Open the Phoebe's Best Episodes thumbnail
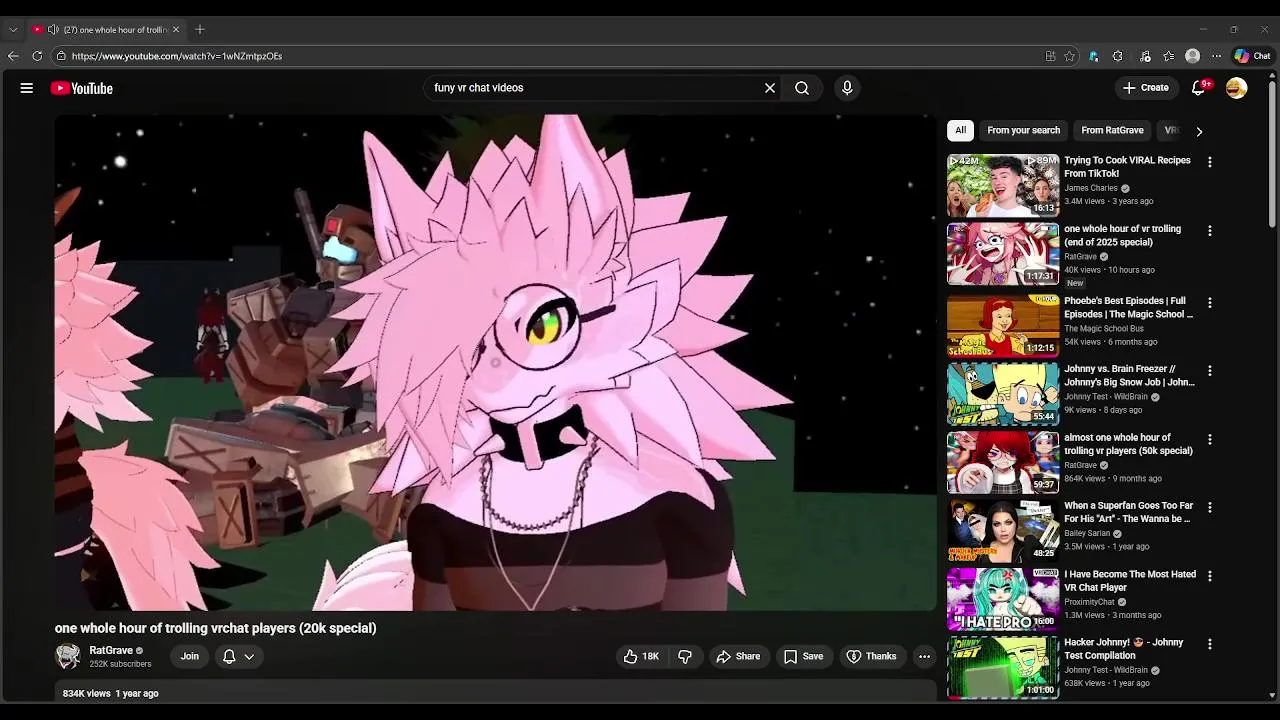 tap(1003, 326)
